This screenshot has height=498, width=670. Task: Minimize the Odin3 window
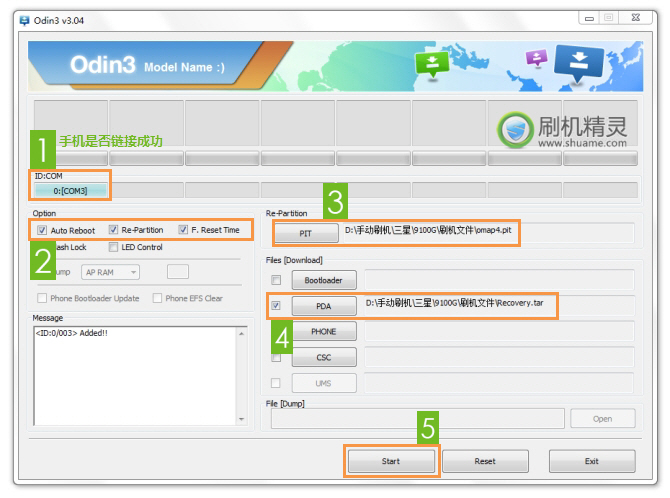[589, 18]
